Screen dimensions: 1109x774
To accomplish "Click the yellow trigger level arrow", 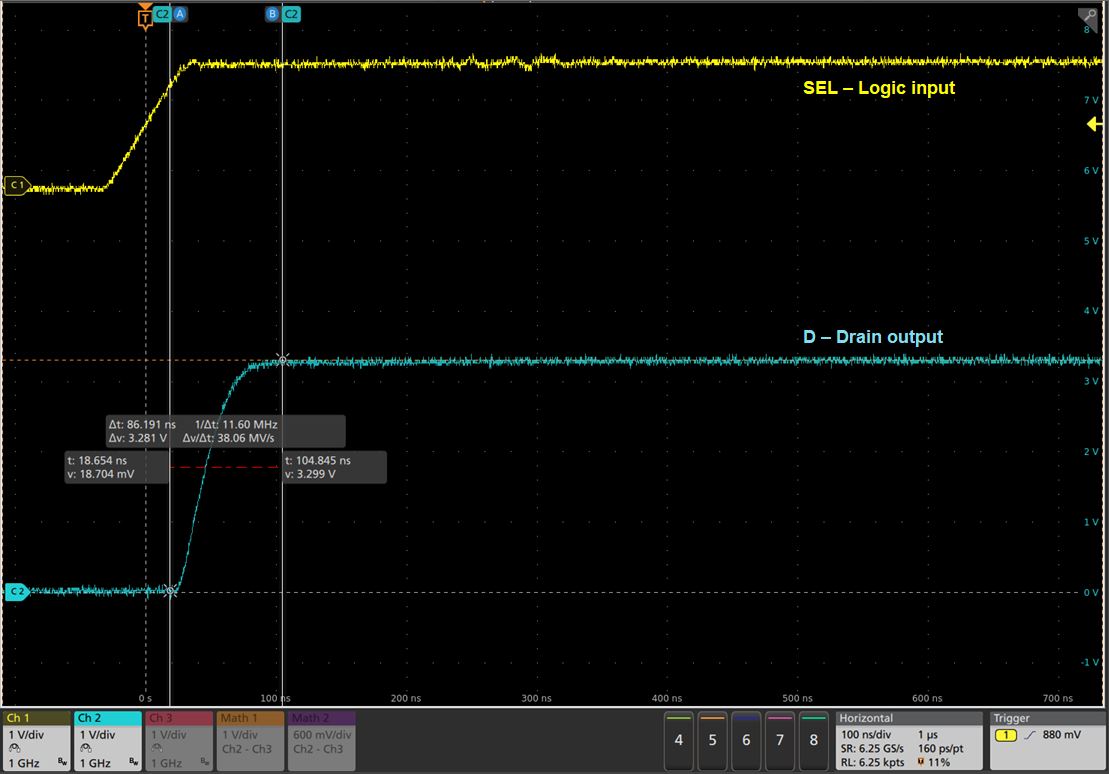I will (x=1093, y=124).
